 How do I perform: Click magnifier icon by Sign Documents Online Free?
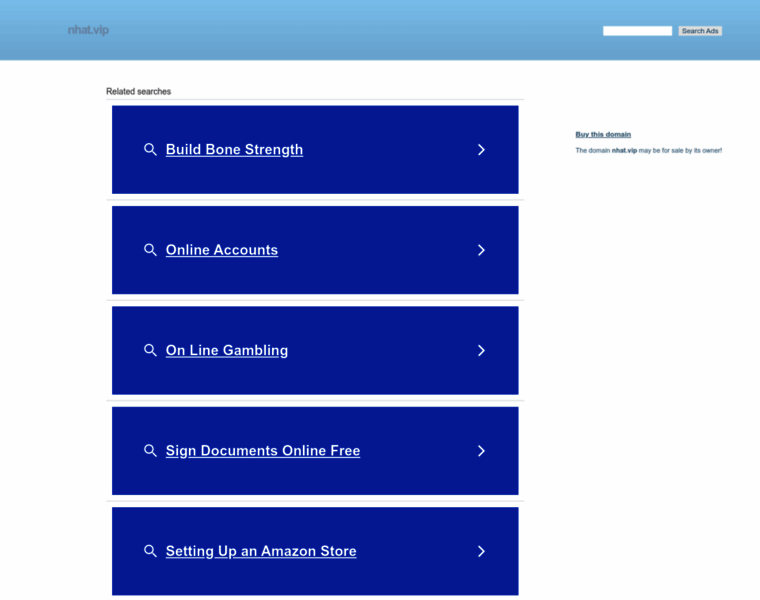pos(150,451)
